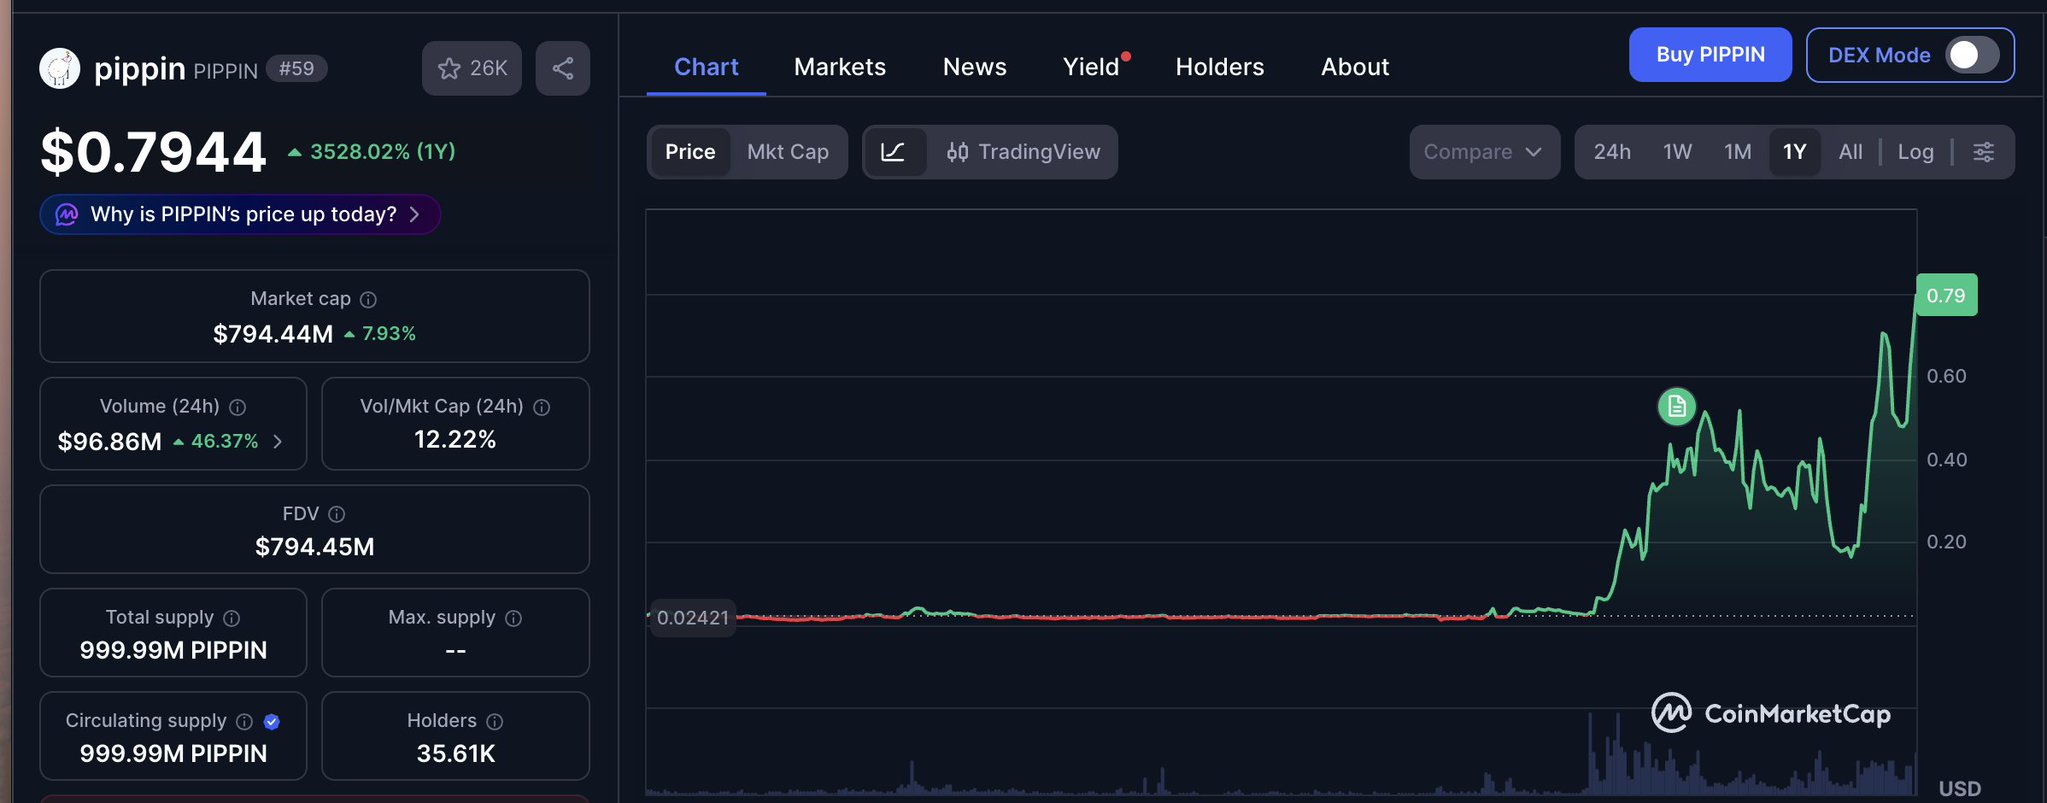Screen dimensions: 2047x803
Task: Expand Volume (24h) details chevron
Action: [278, 441]
